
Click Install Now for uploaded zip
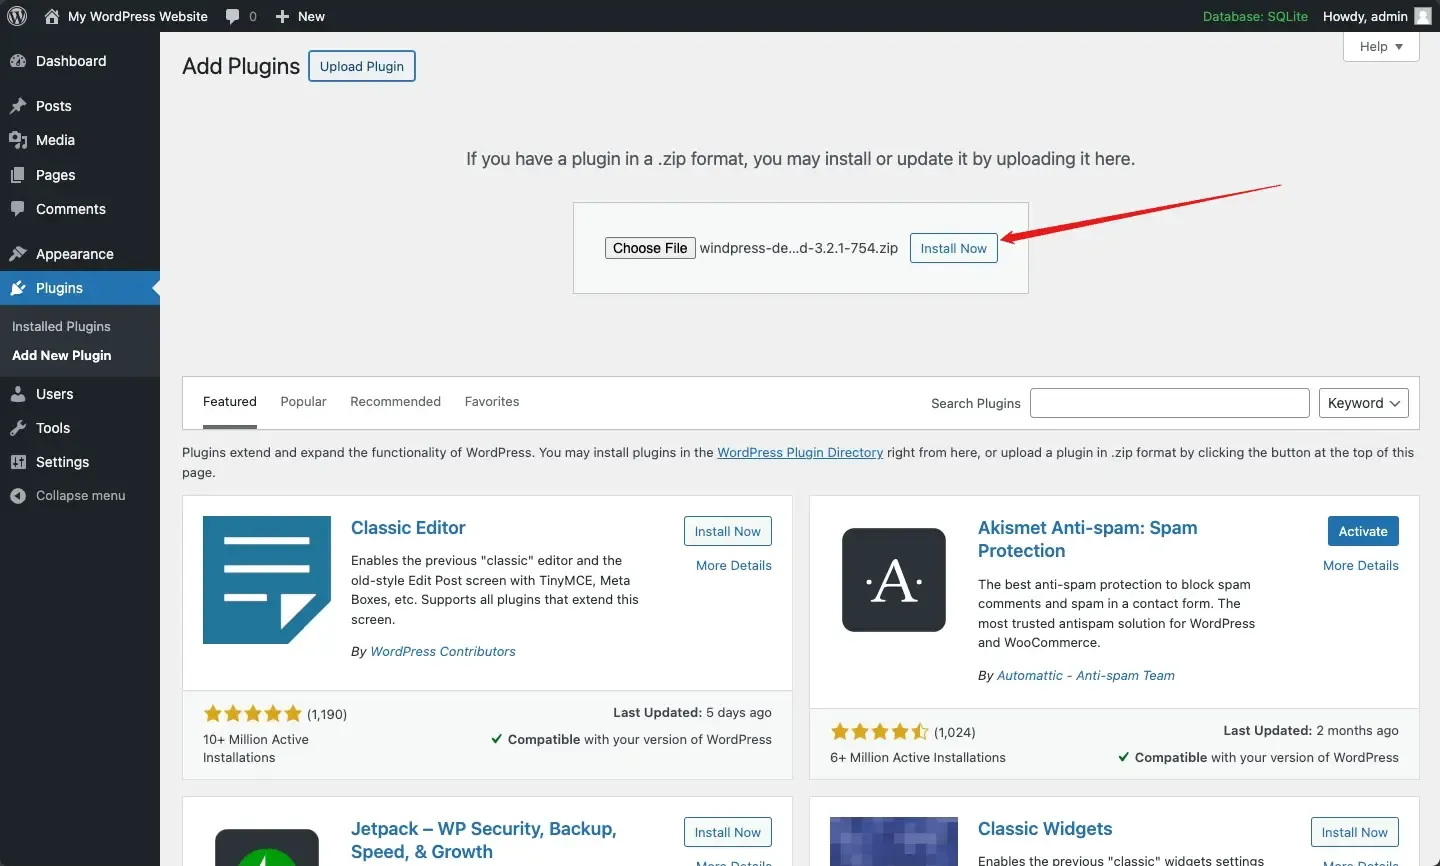[x=953, y=249]
